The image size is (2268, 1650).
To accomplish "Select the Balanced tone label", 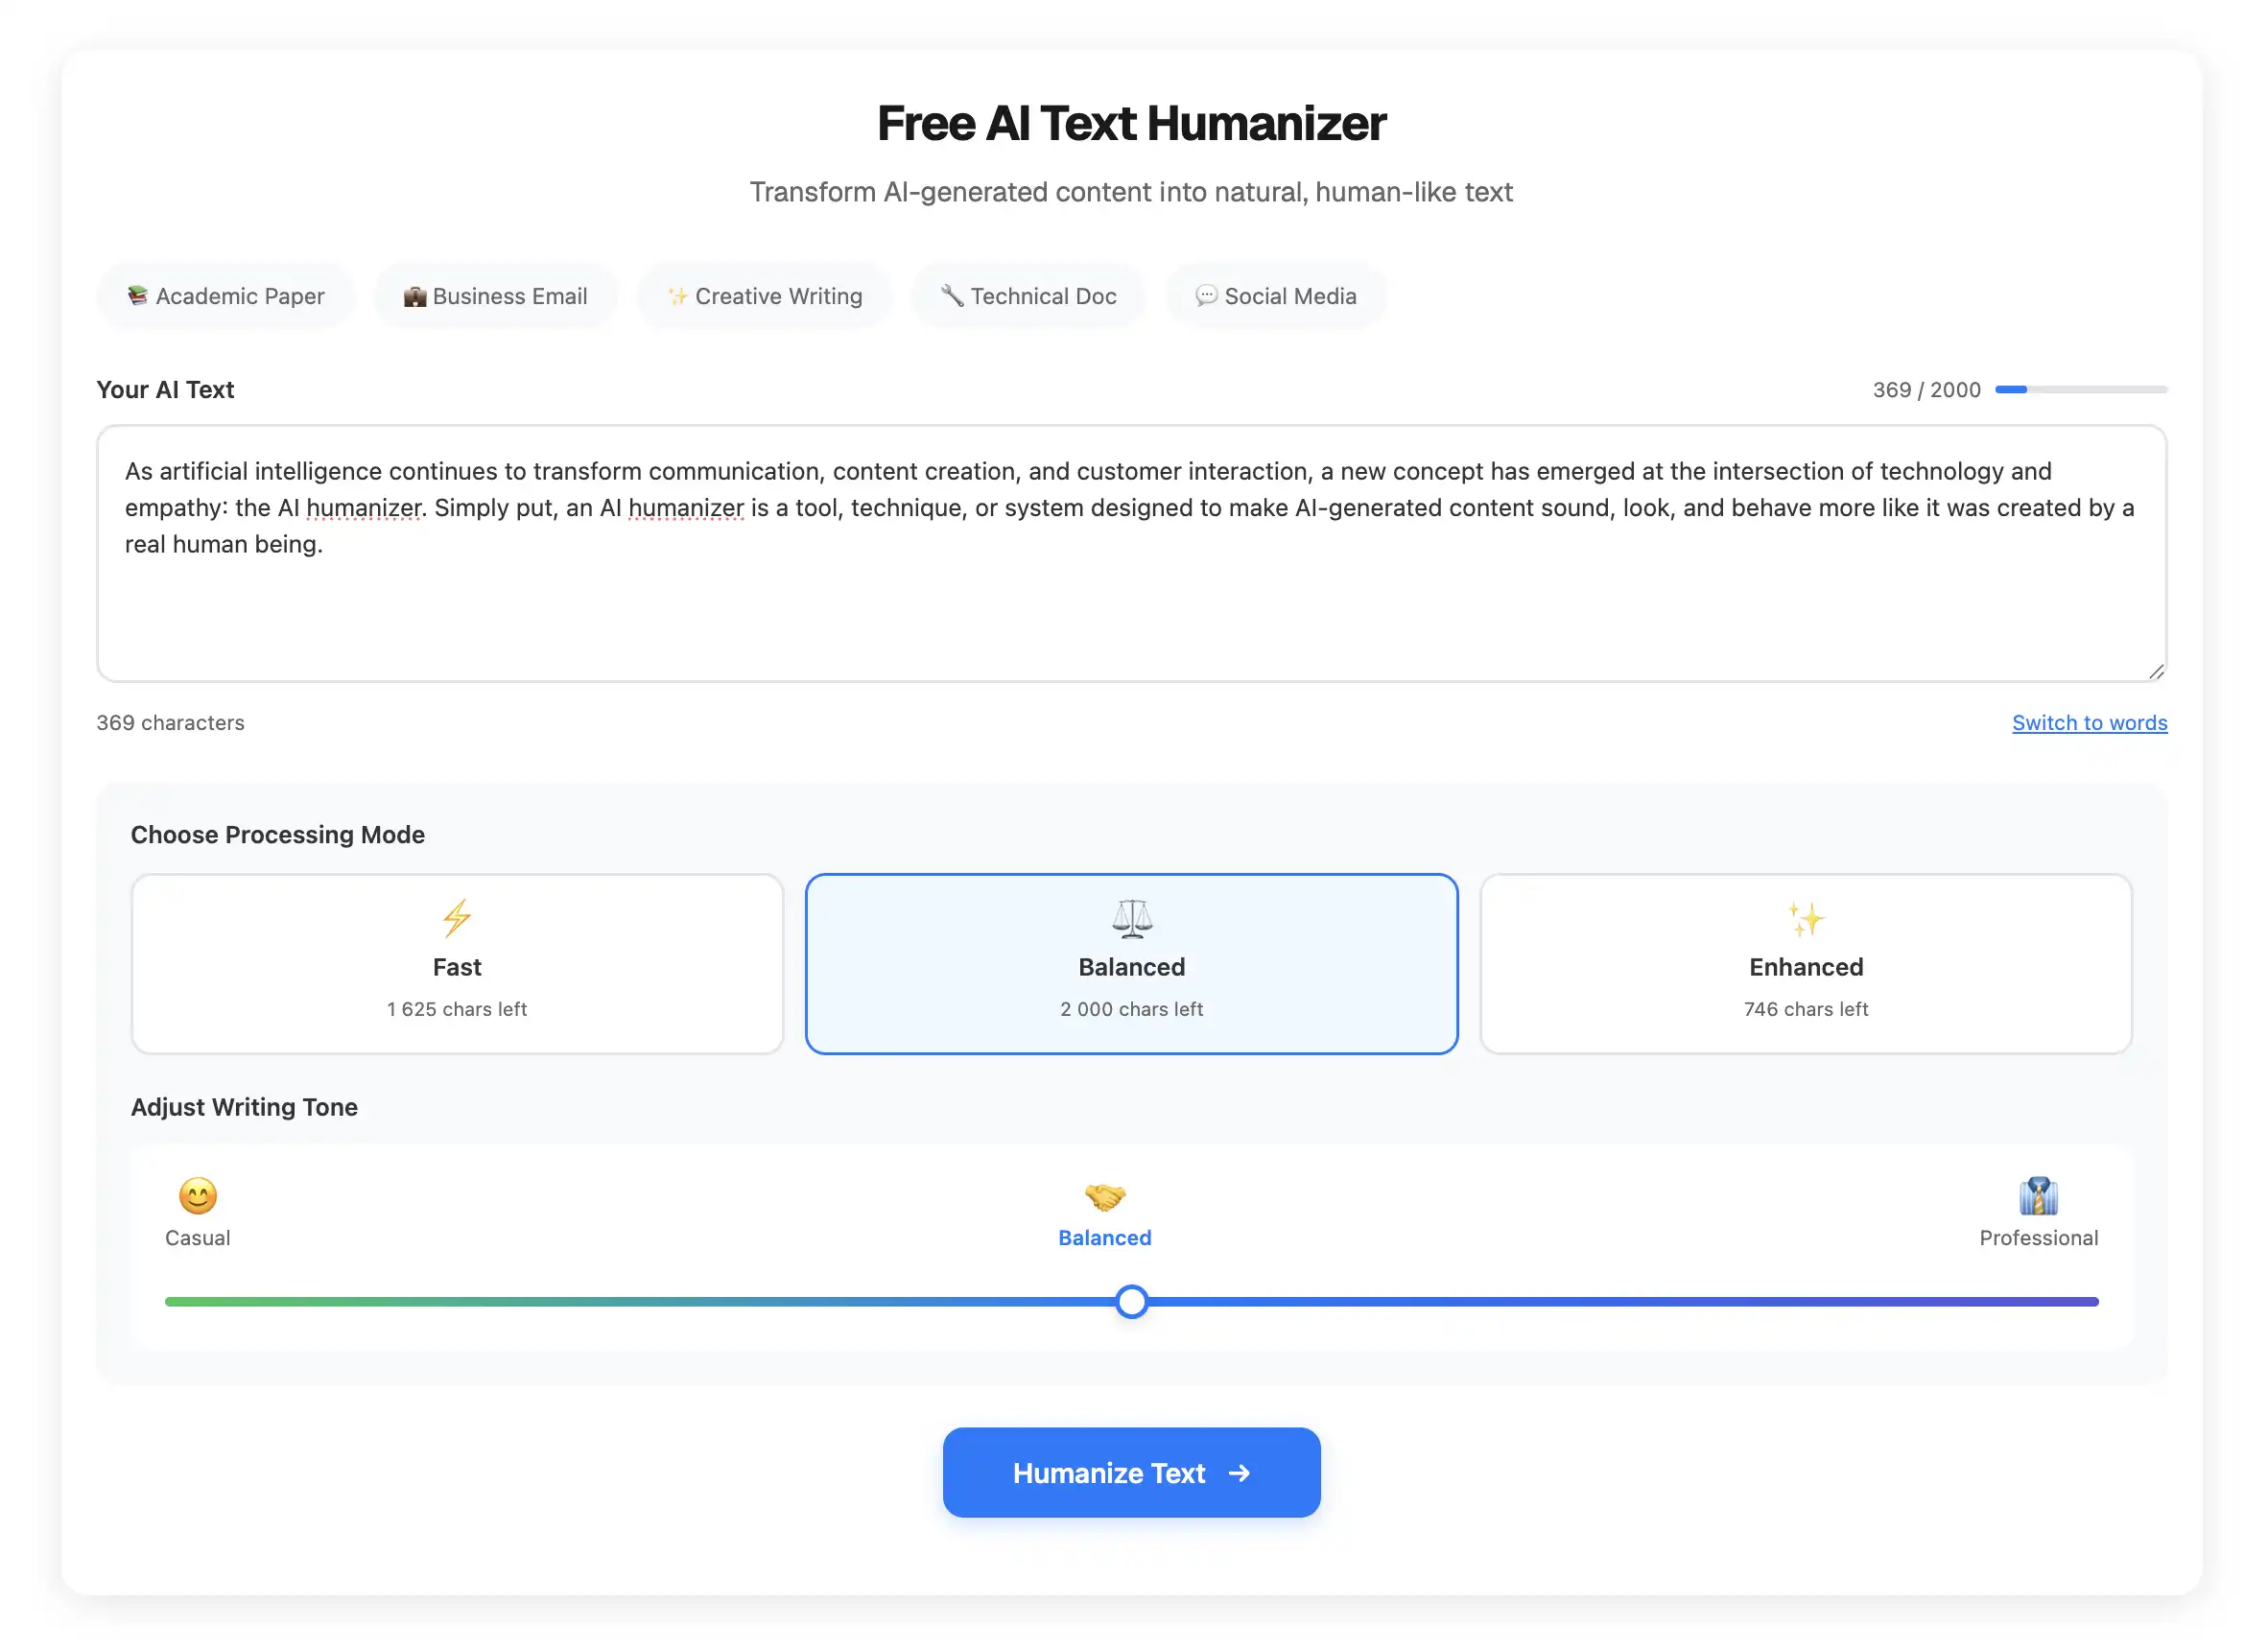I will (1104, 1238).
